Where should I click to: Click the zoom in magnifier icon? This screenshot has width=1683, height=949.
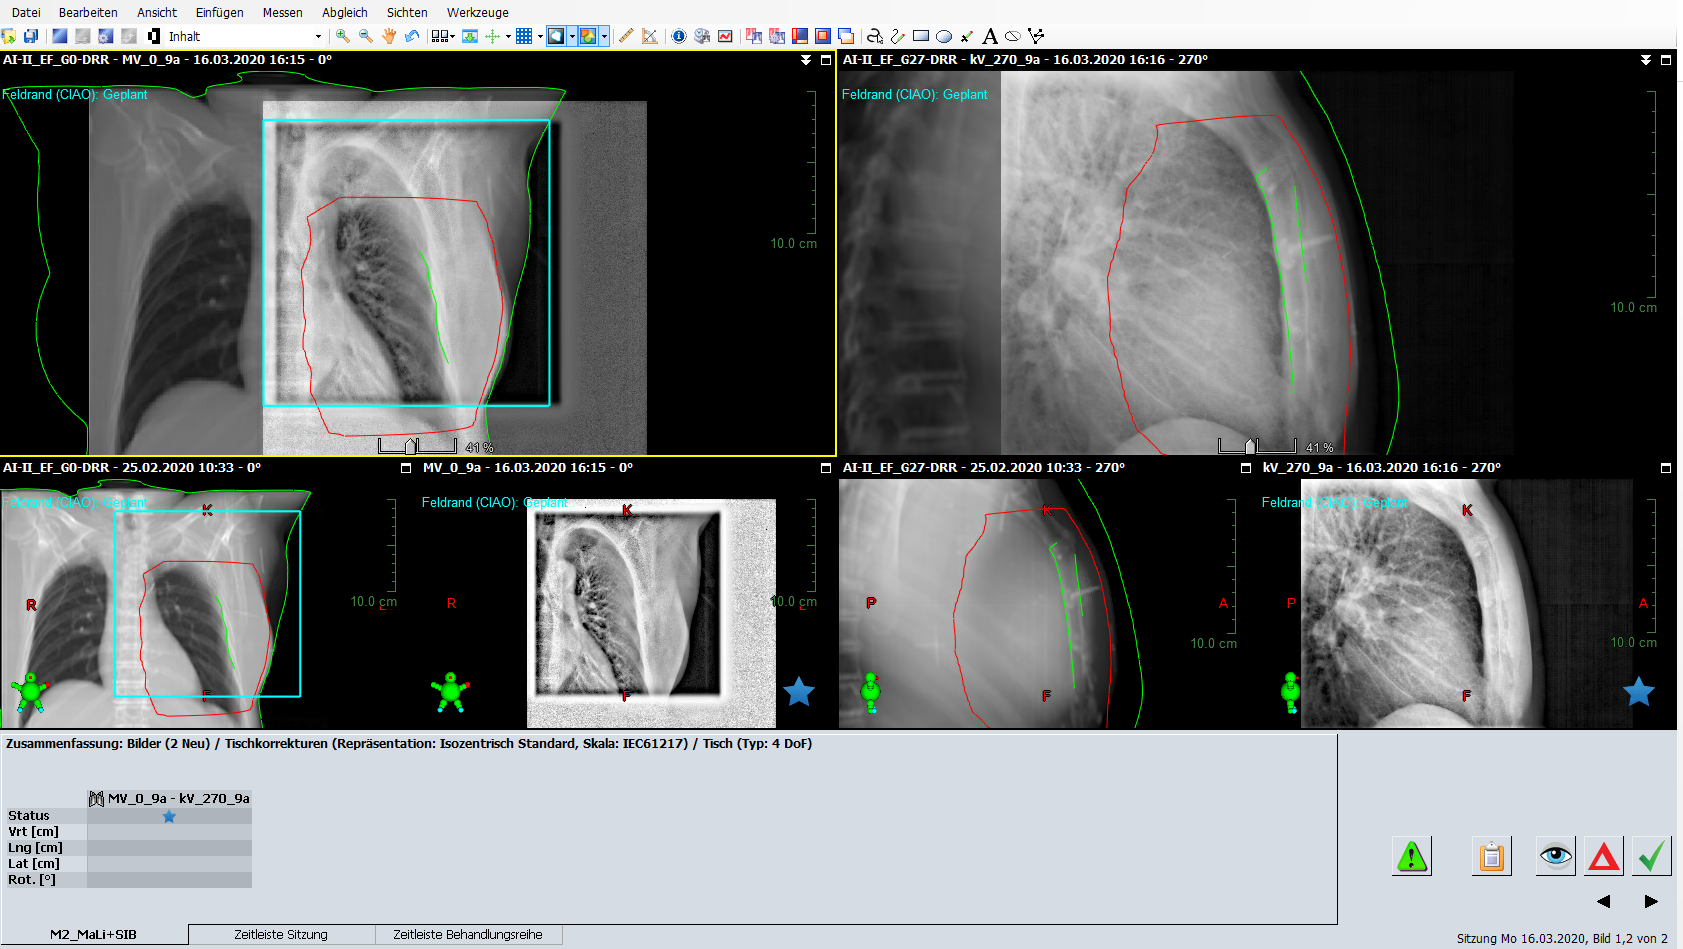[343, 36]
